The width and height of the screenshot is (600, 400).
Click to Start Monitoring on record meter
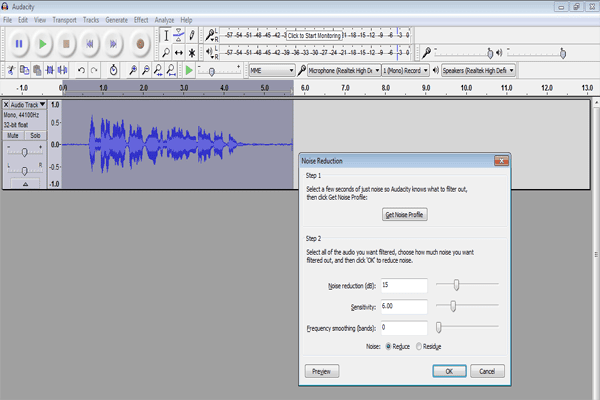point(314,36)
